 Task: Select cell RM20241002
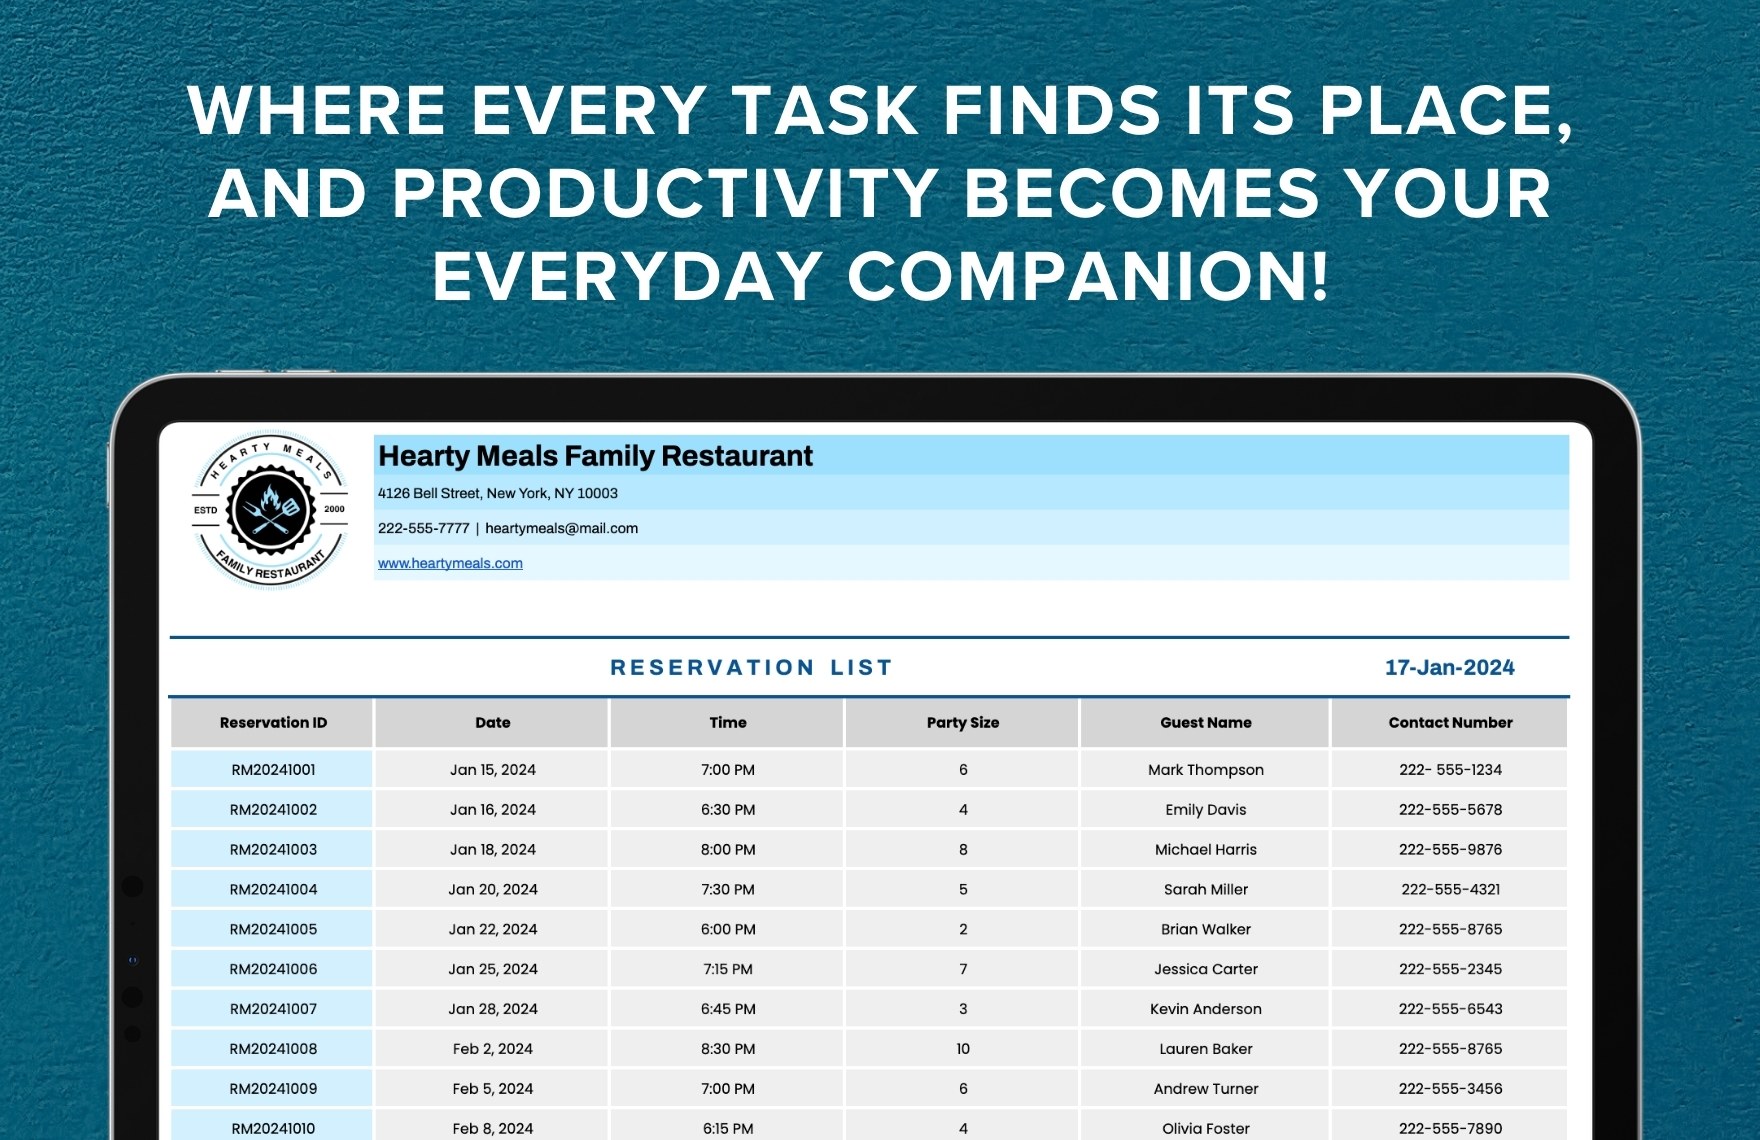point(273,809)
